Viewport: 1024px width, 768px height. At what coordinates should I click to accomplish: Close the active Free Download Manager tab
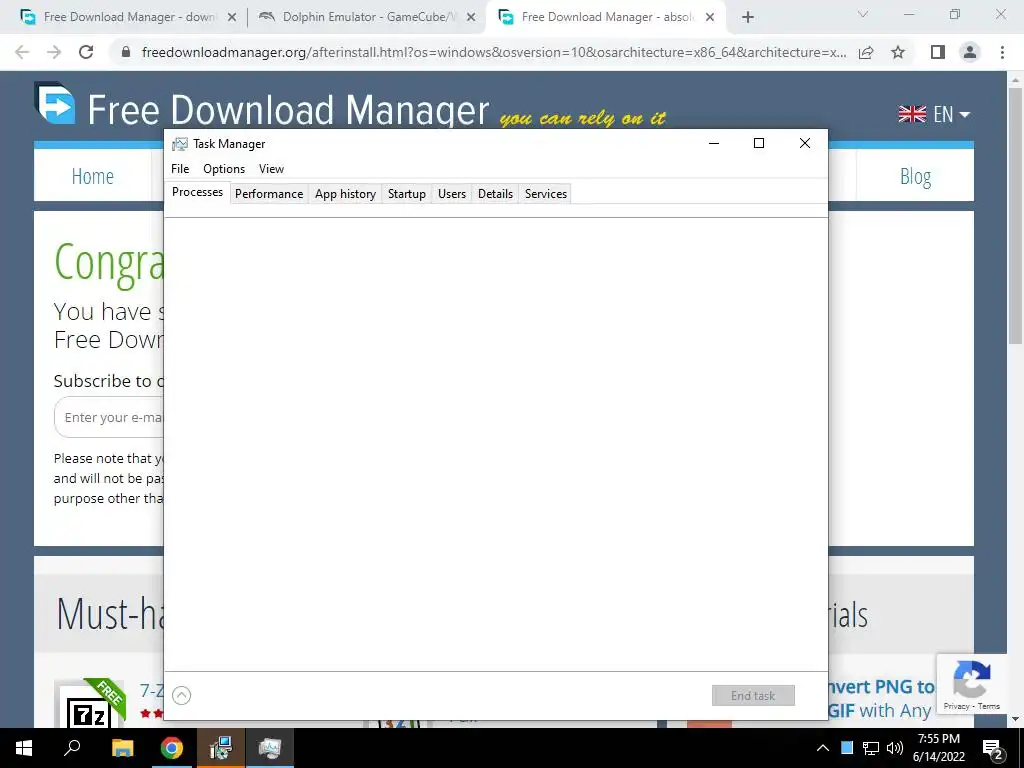pos(710,18)
